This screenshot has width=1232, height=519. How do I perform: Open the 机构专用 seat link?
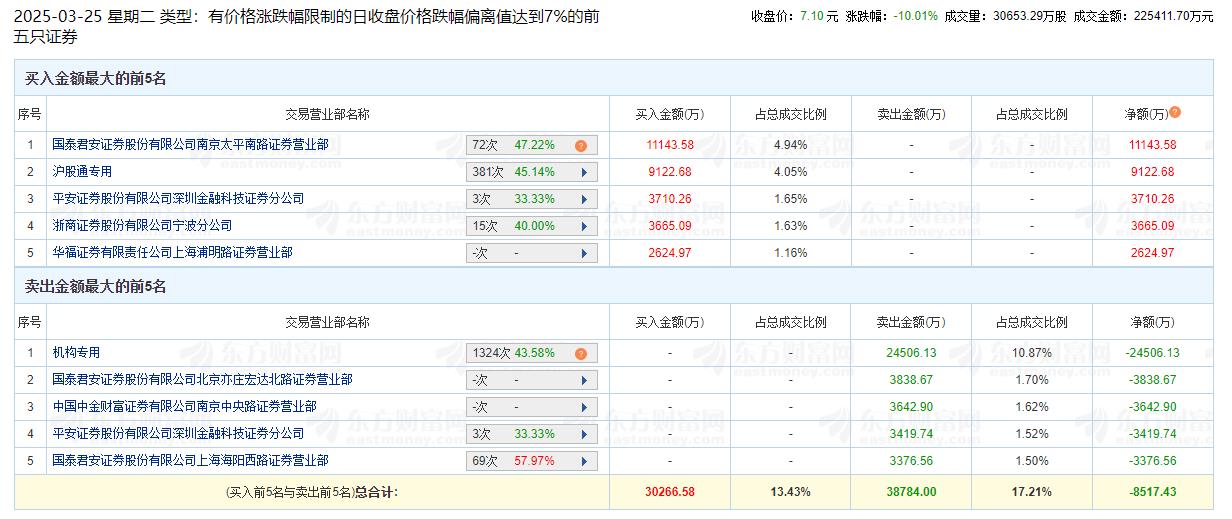[76, 353]
